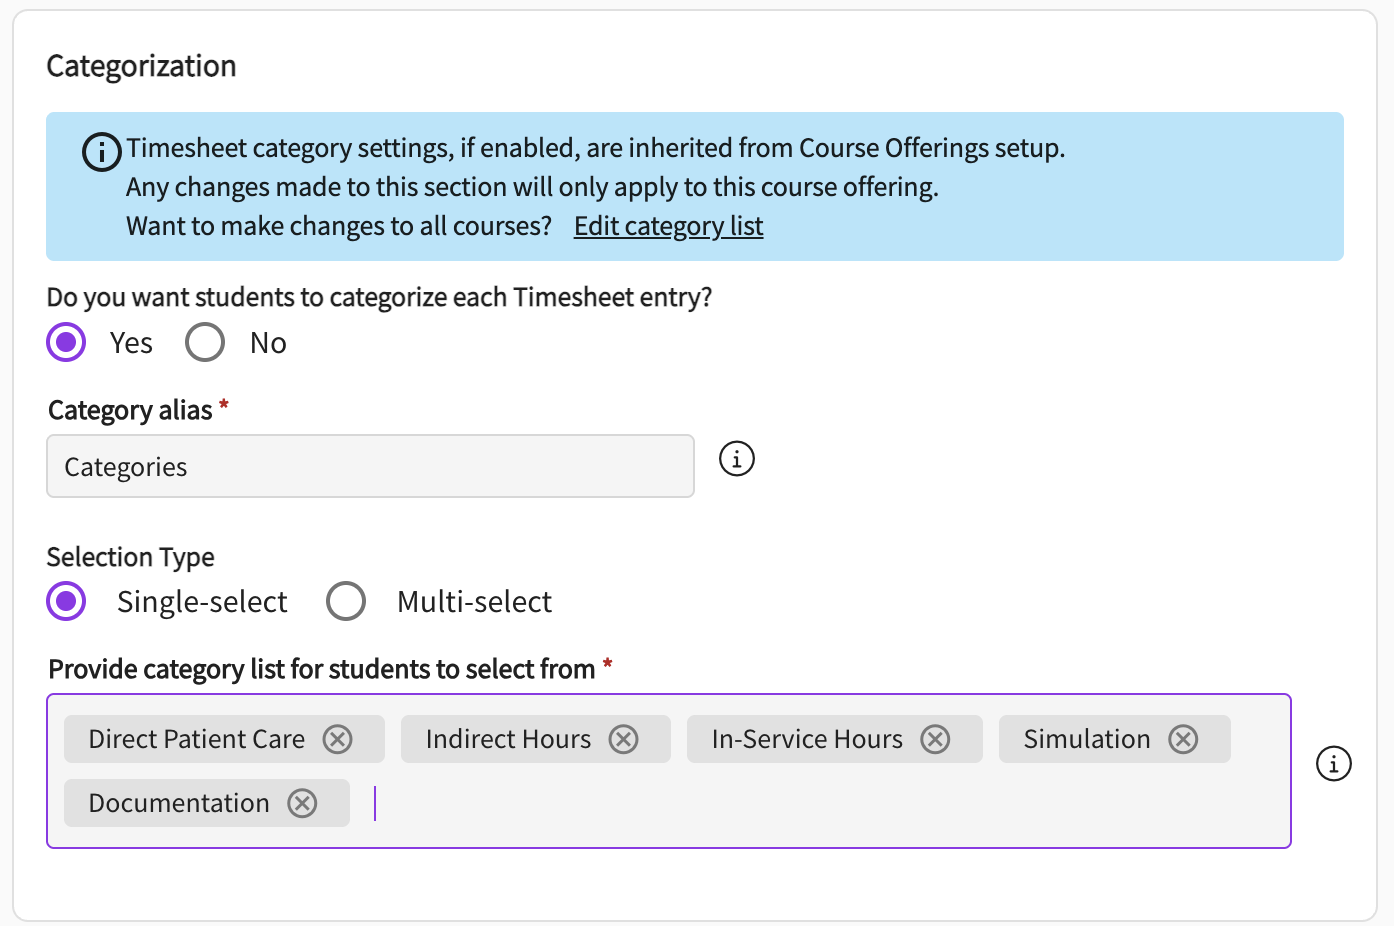Viewport: 1394px width, 926px height.
Task: Click the In-Service Hours tag label
Action: (807, 739)
